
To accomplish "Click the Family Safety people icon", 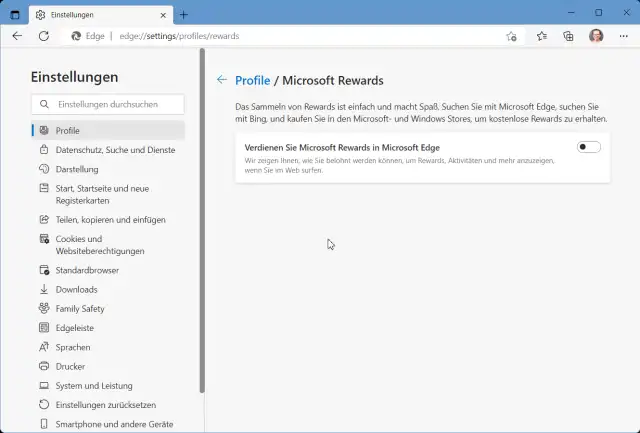I will click(44, 308).
